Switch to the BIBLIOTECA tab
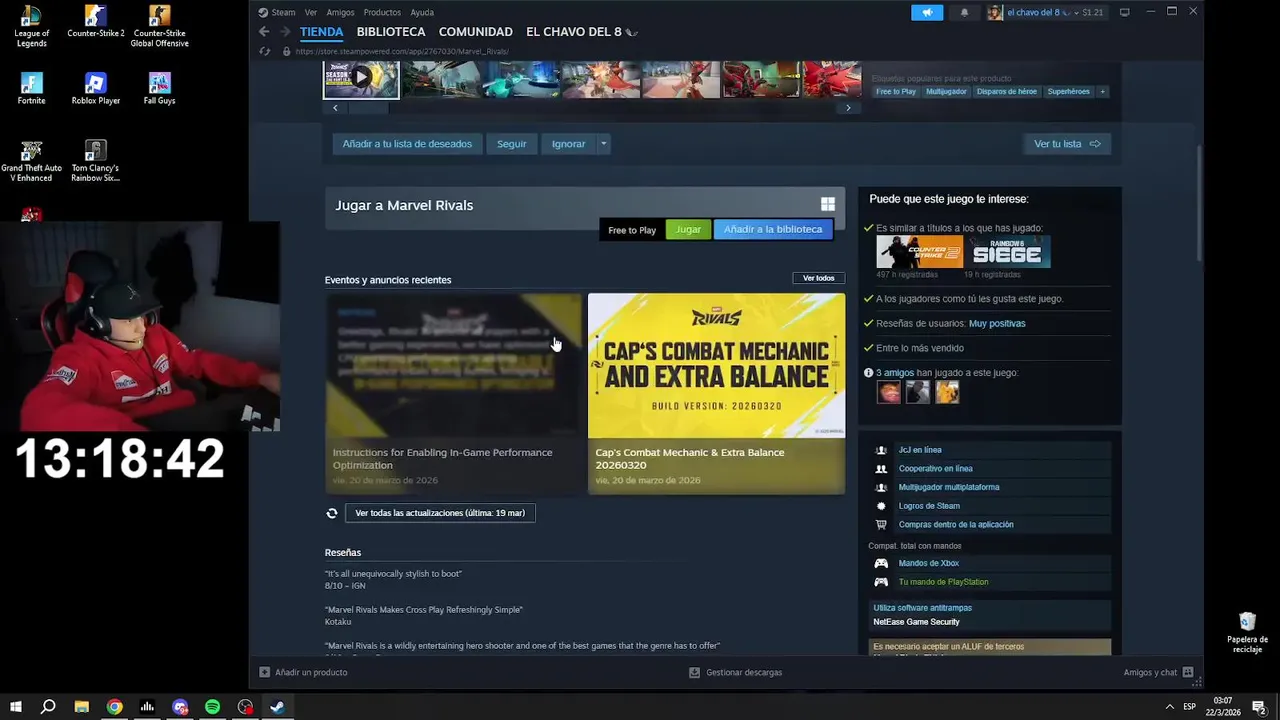Screen dimensions: 1280x720 [391, 32]
